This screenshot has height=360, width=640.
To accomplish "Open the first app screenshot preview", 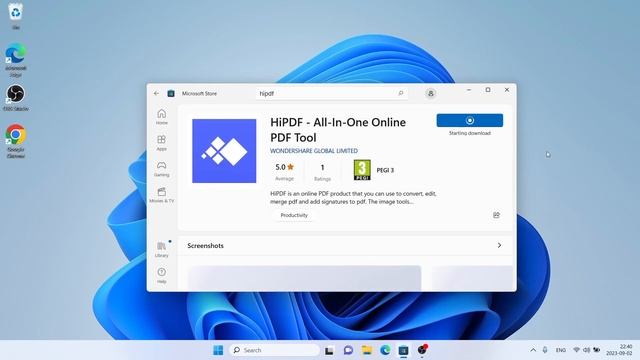I will [304, 278].
